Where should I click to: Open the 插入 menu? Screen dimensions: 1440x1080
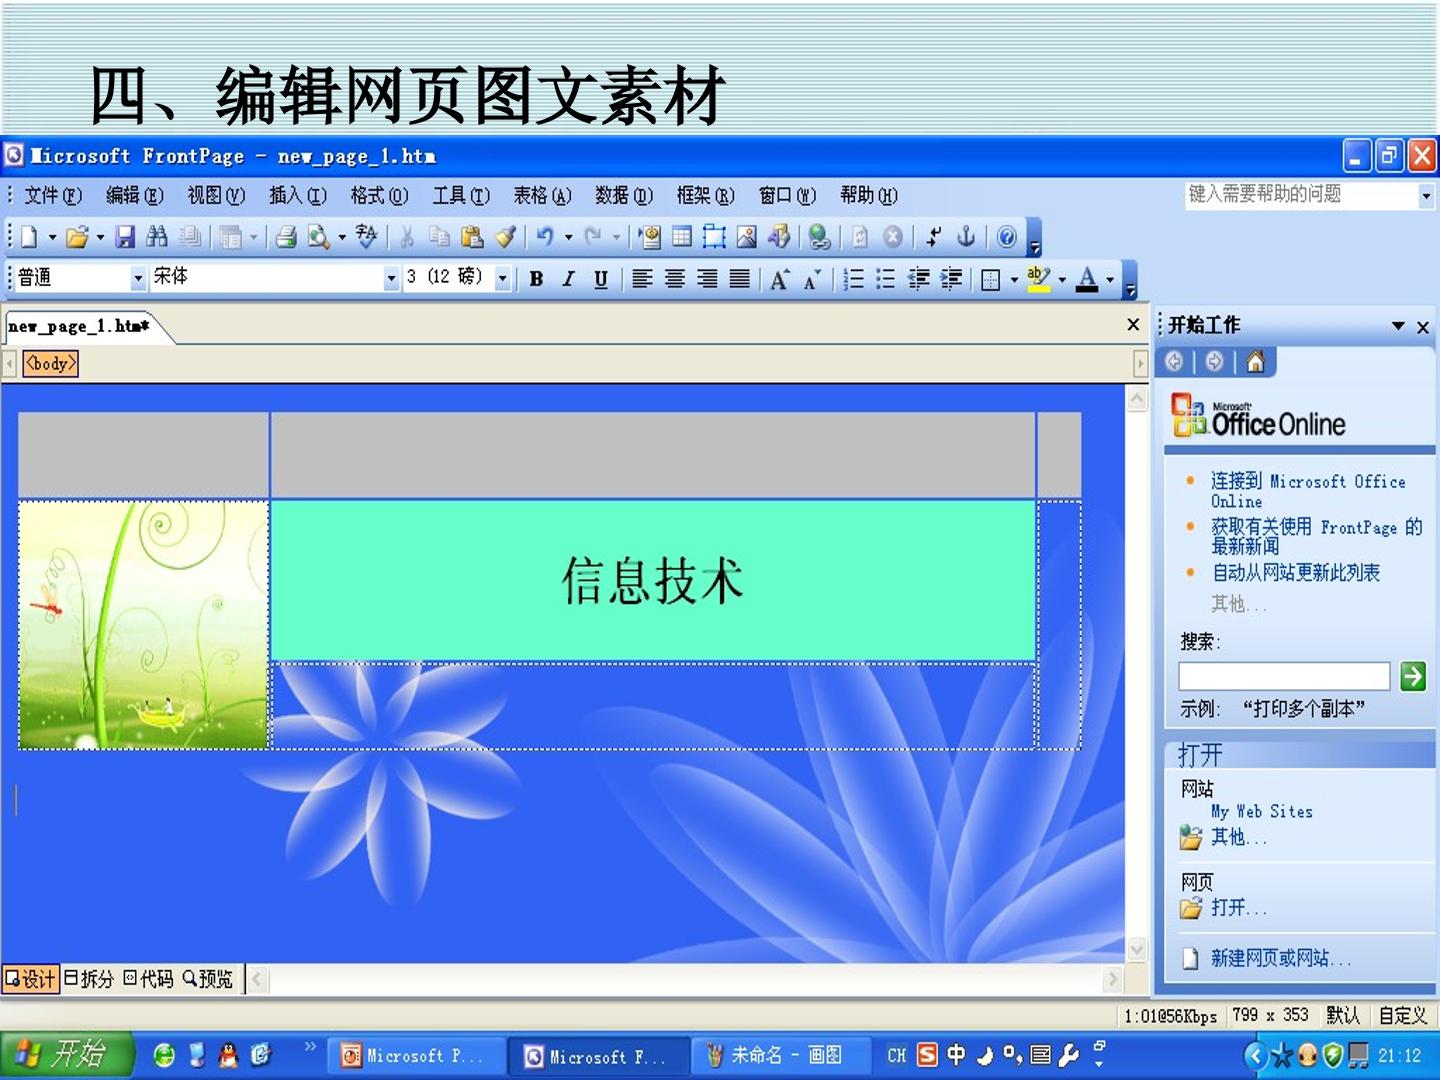[x=298, y=196]
